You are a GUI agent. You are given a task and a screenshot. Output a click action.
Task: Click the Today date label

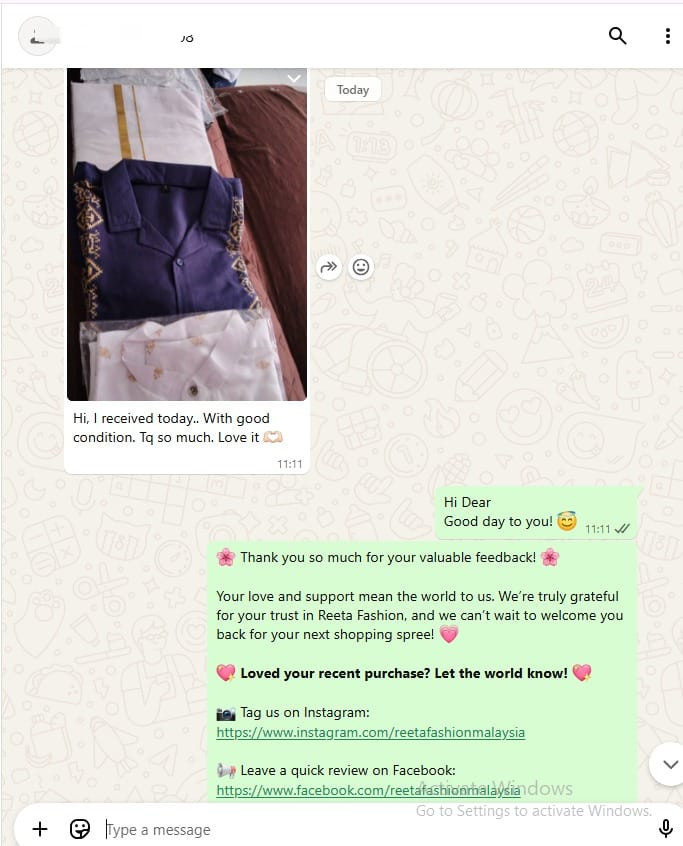[x=353, y=90]
